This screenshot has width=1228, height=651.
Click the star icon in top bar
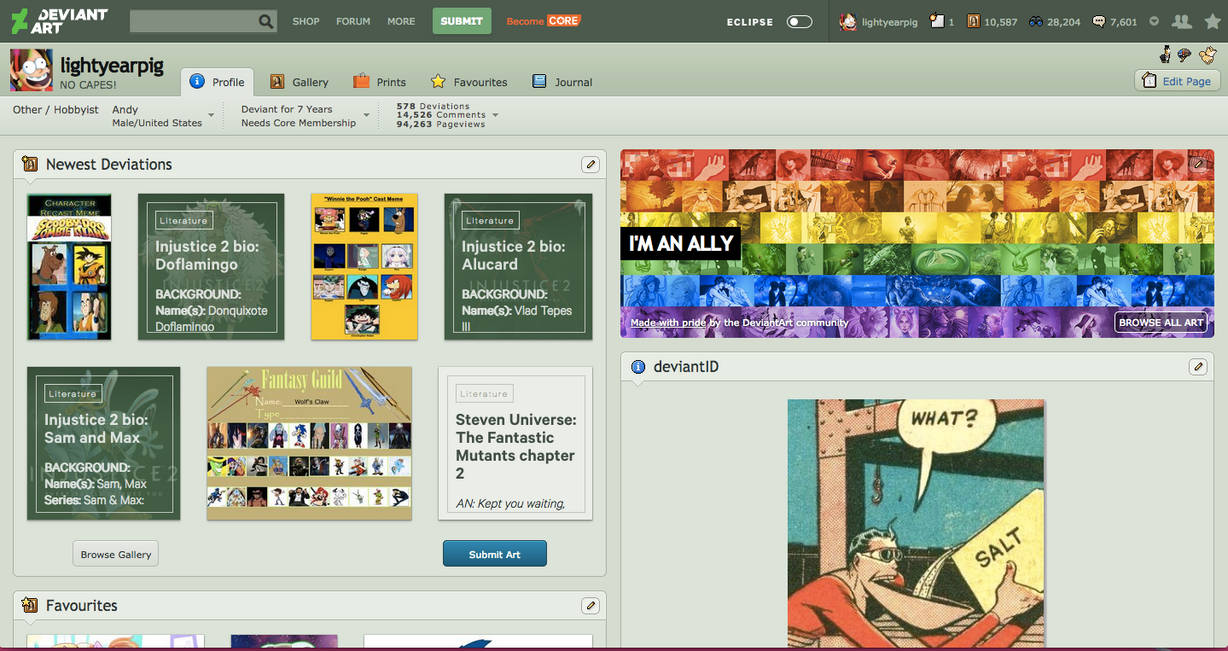click(x=1212, y=21)
